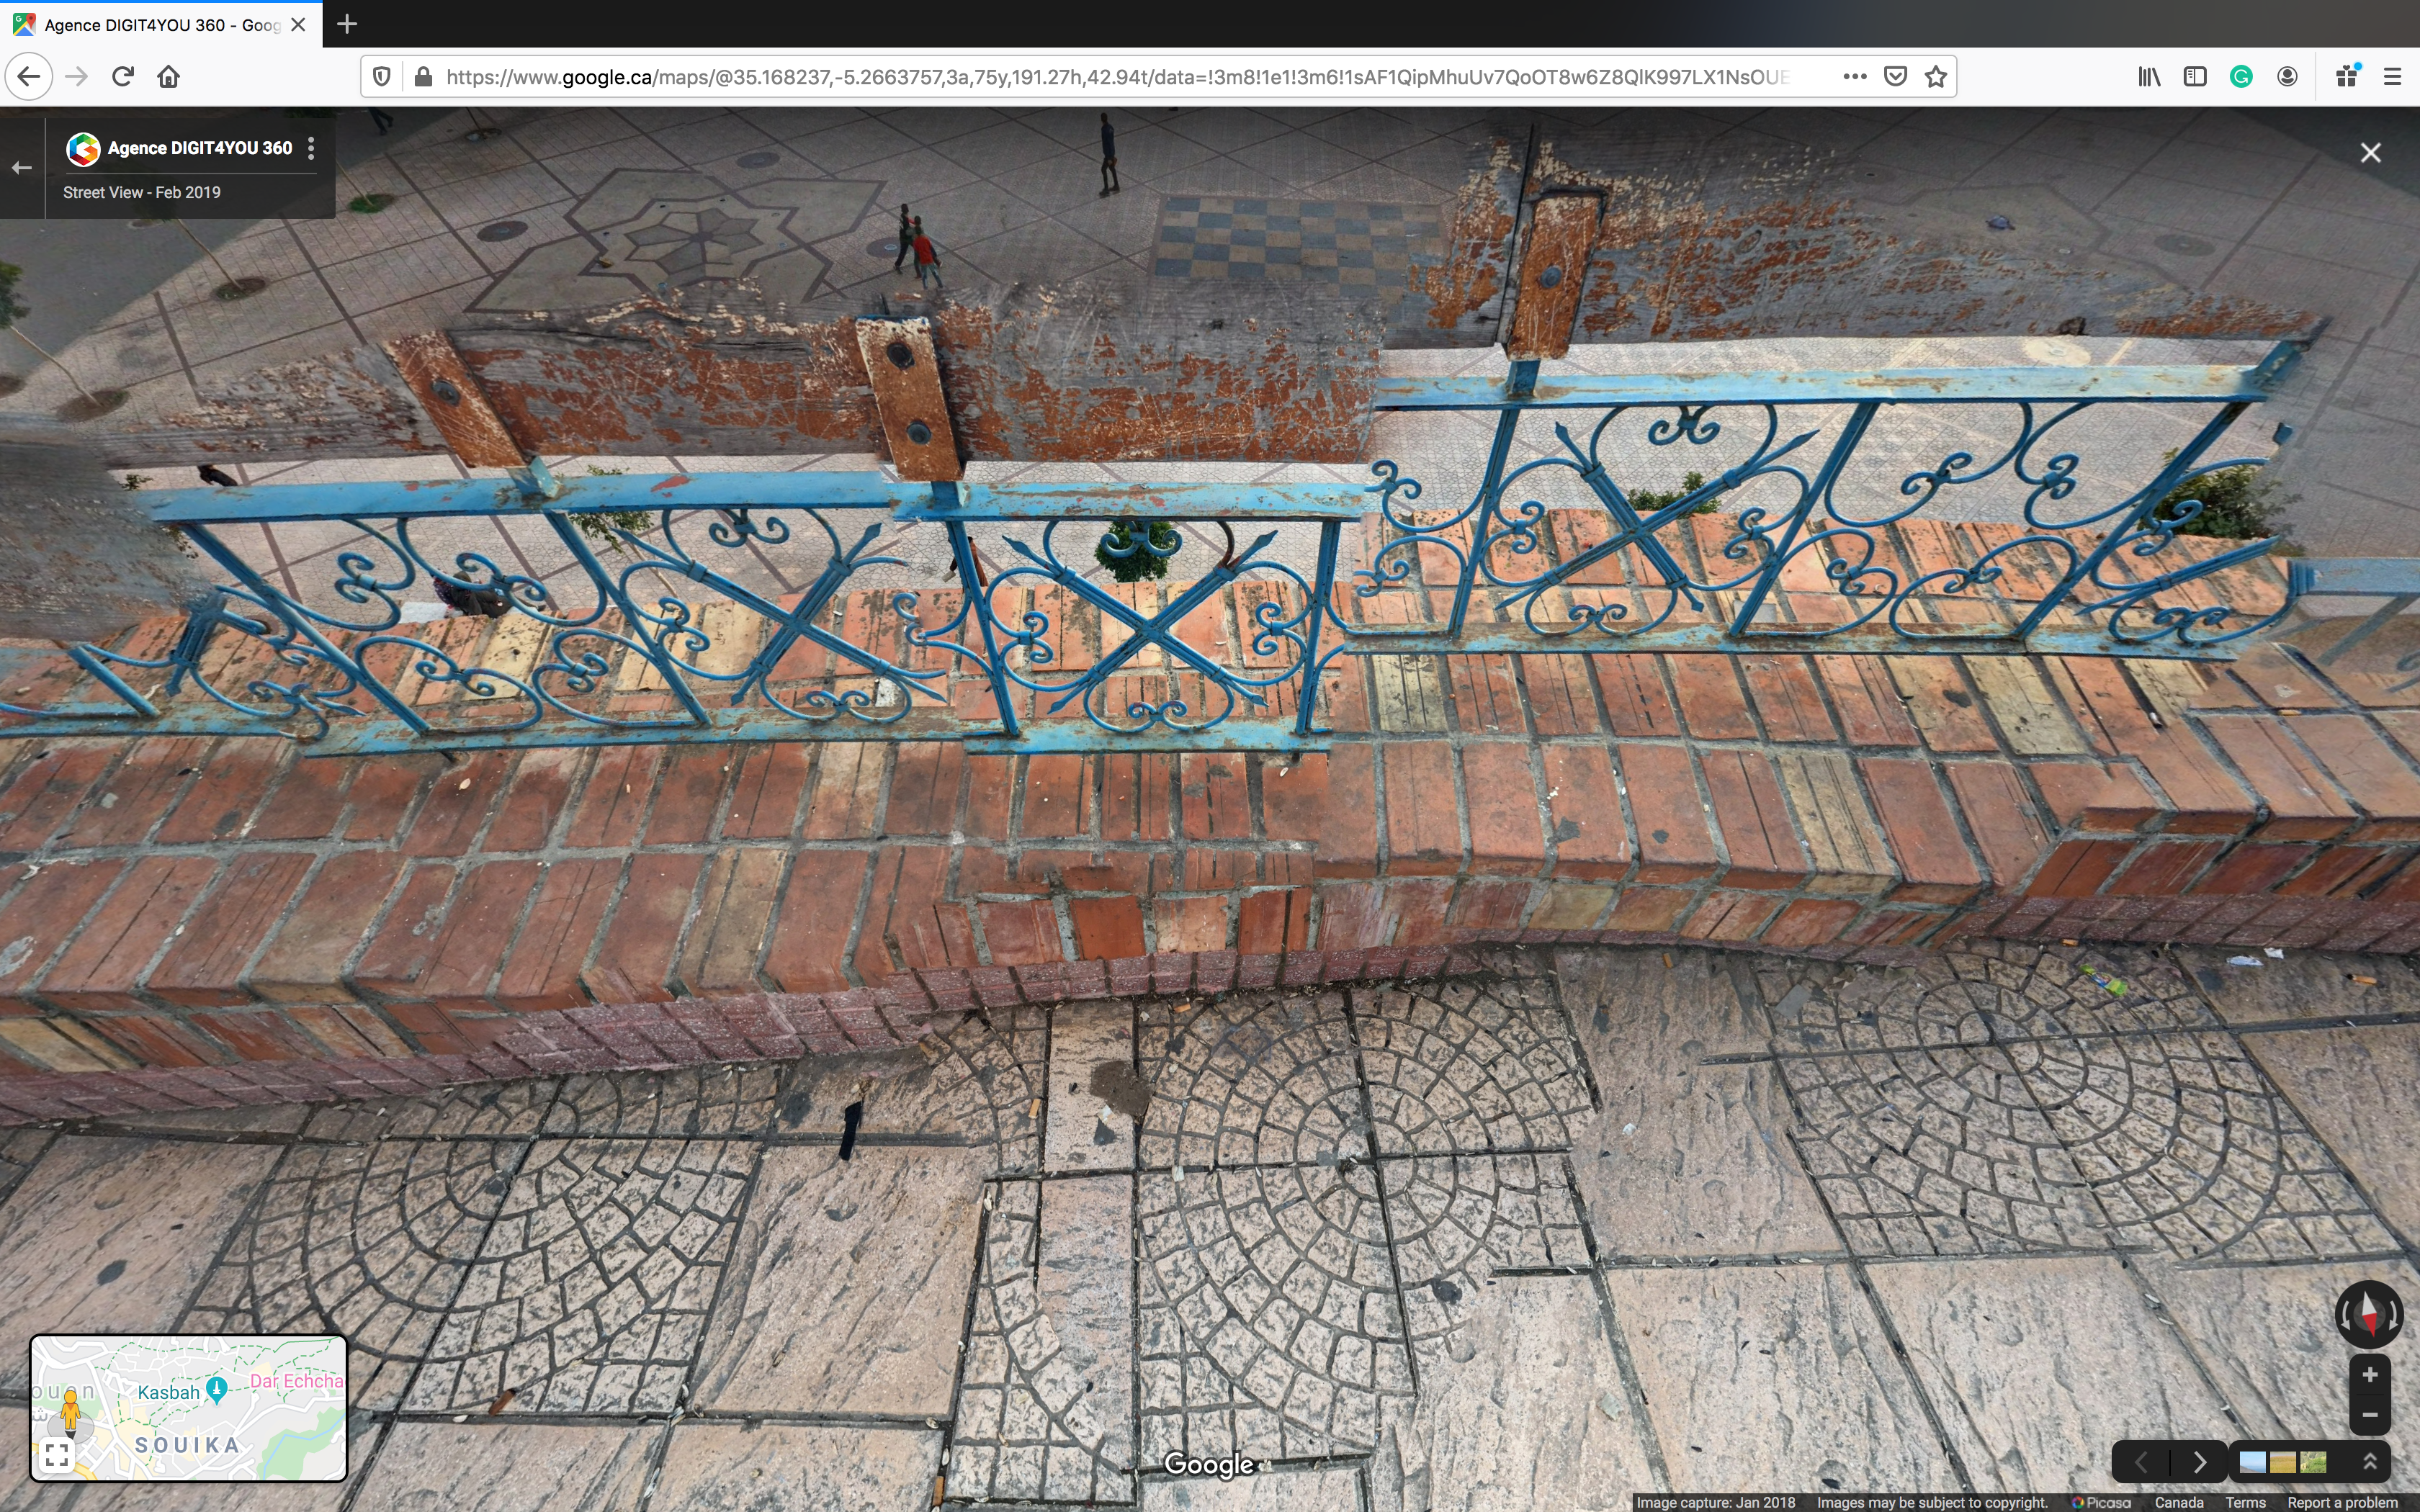Zoom in with the plus button

click(x=2369, y=1375)
